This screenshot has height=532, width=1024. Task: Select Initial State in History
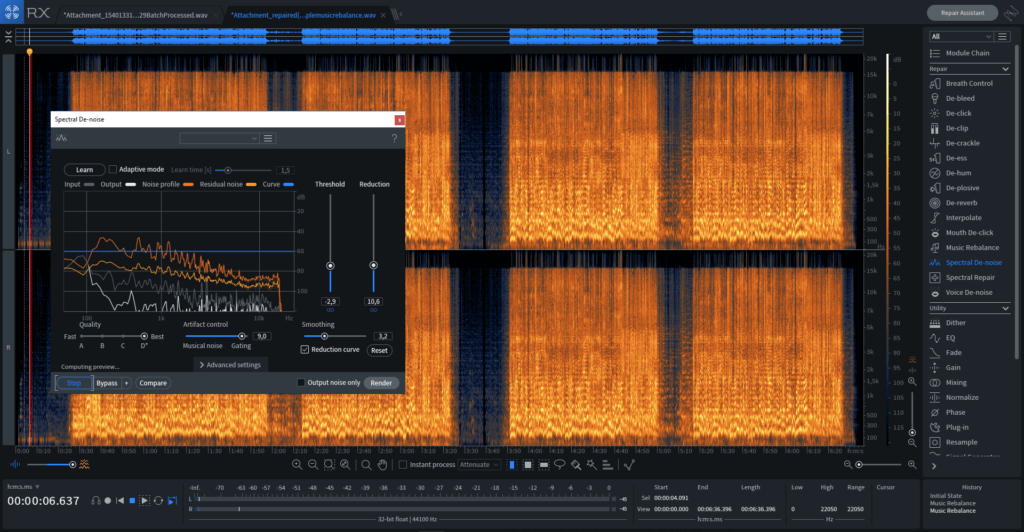[946, 496]
